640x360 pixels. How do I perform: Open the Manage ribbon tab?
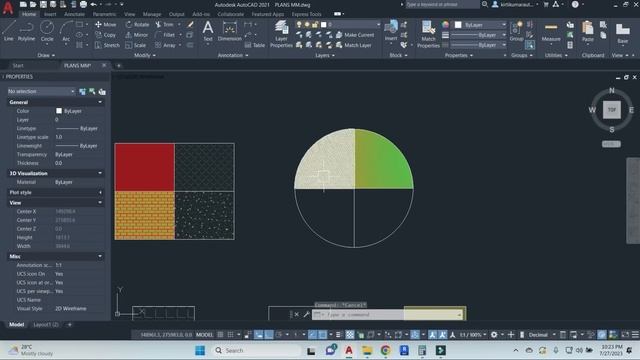(x=152, y=14)
